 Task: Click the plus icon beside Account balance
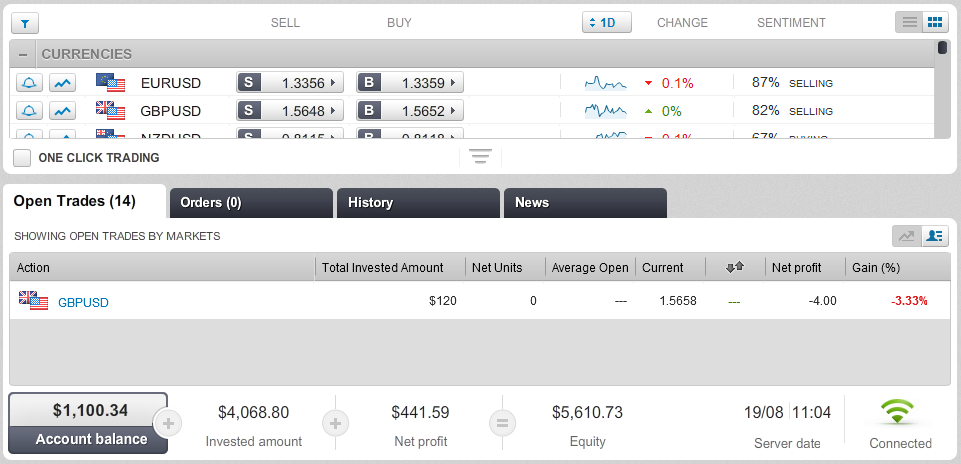coord(169,423)
